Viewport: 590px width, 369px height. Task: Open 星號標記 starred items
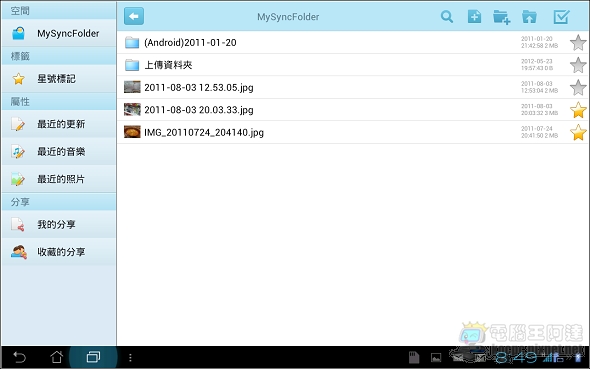point(59,79)
